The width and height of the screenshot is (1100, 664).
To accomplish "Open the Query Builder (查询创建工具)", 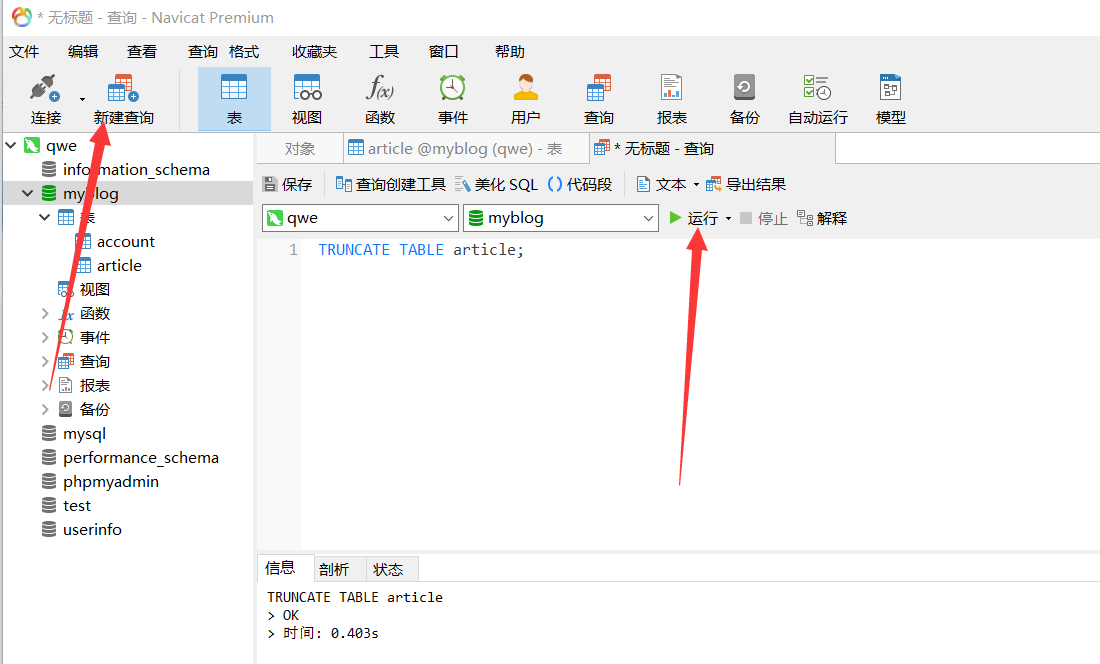I will click(390, 184).
